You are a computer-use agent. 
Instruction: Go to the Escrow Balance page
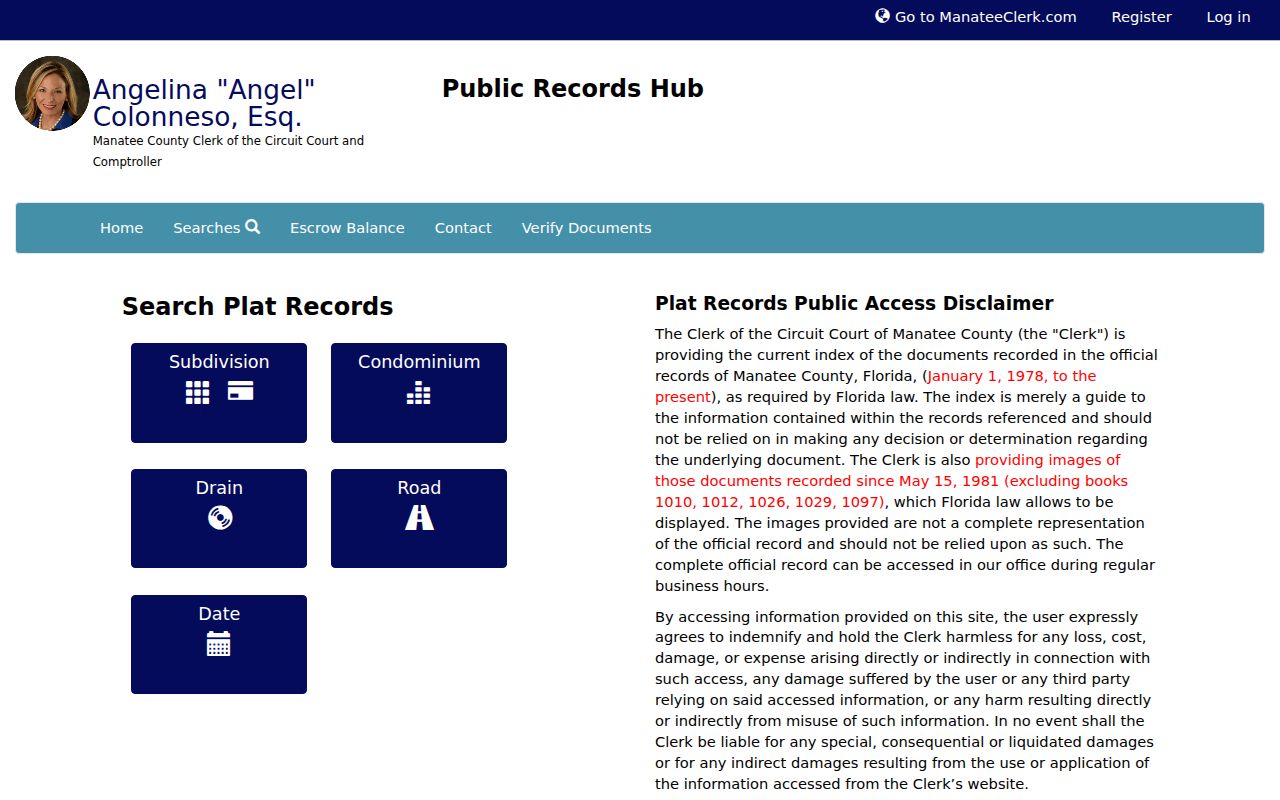click(347, 228)
